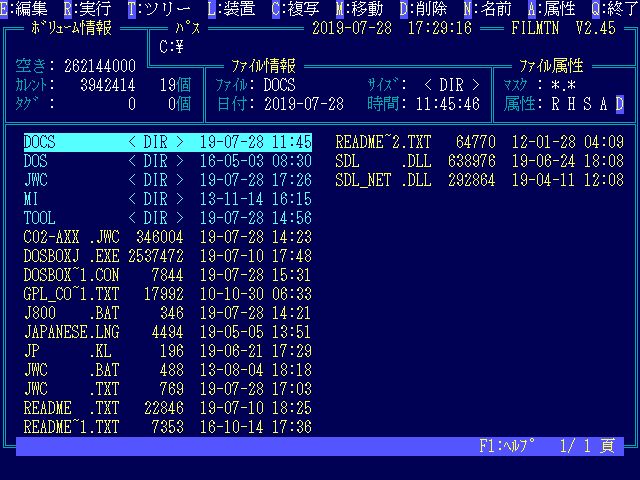
Task: Toggle the highlighted D attribute flag
Action: coord(620,103)
